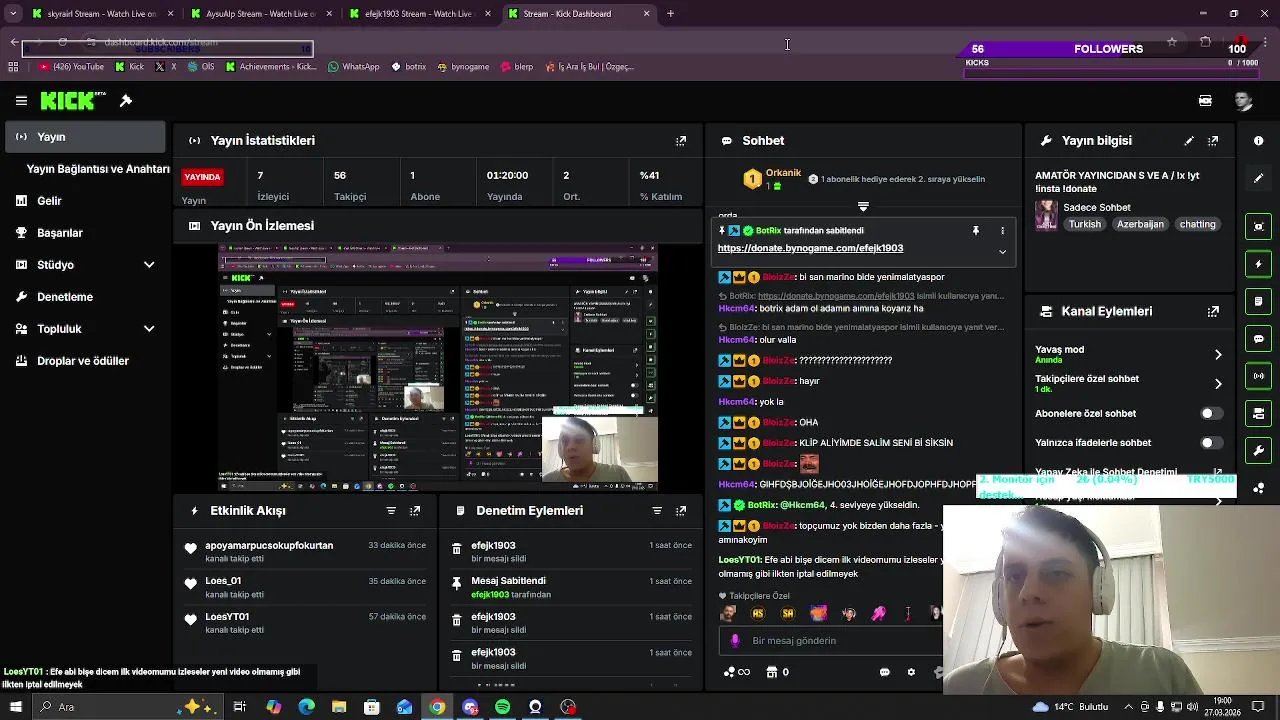The image size is (1280, 720).
Task: Pop out the Kanal Eylemleri panel
Action: click(1213, 311)
